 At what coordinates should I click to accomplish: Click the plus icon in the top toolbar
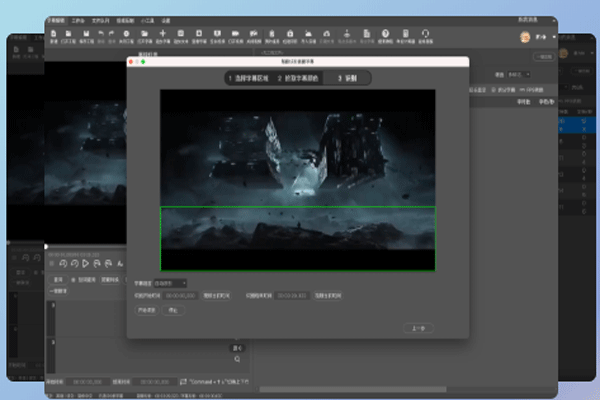pos(162,34)
